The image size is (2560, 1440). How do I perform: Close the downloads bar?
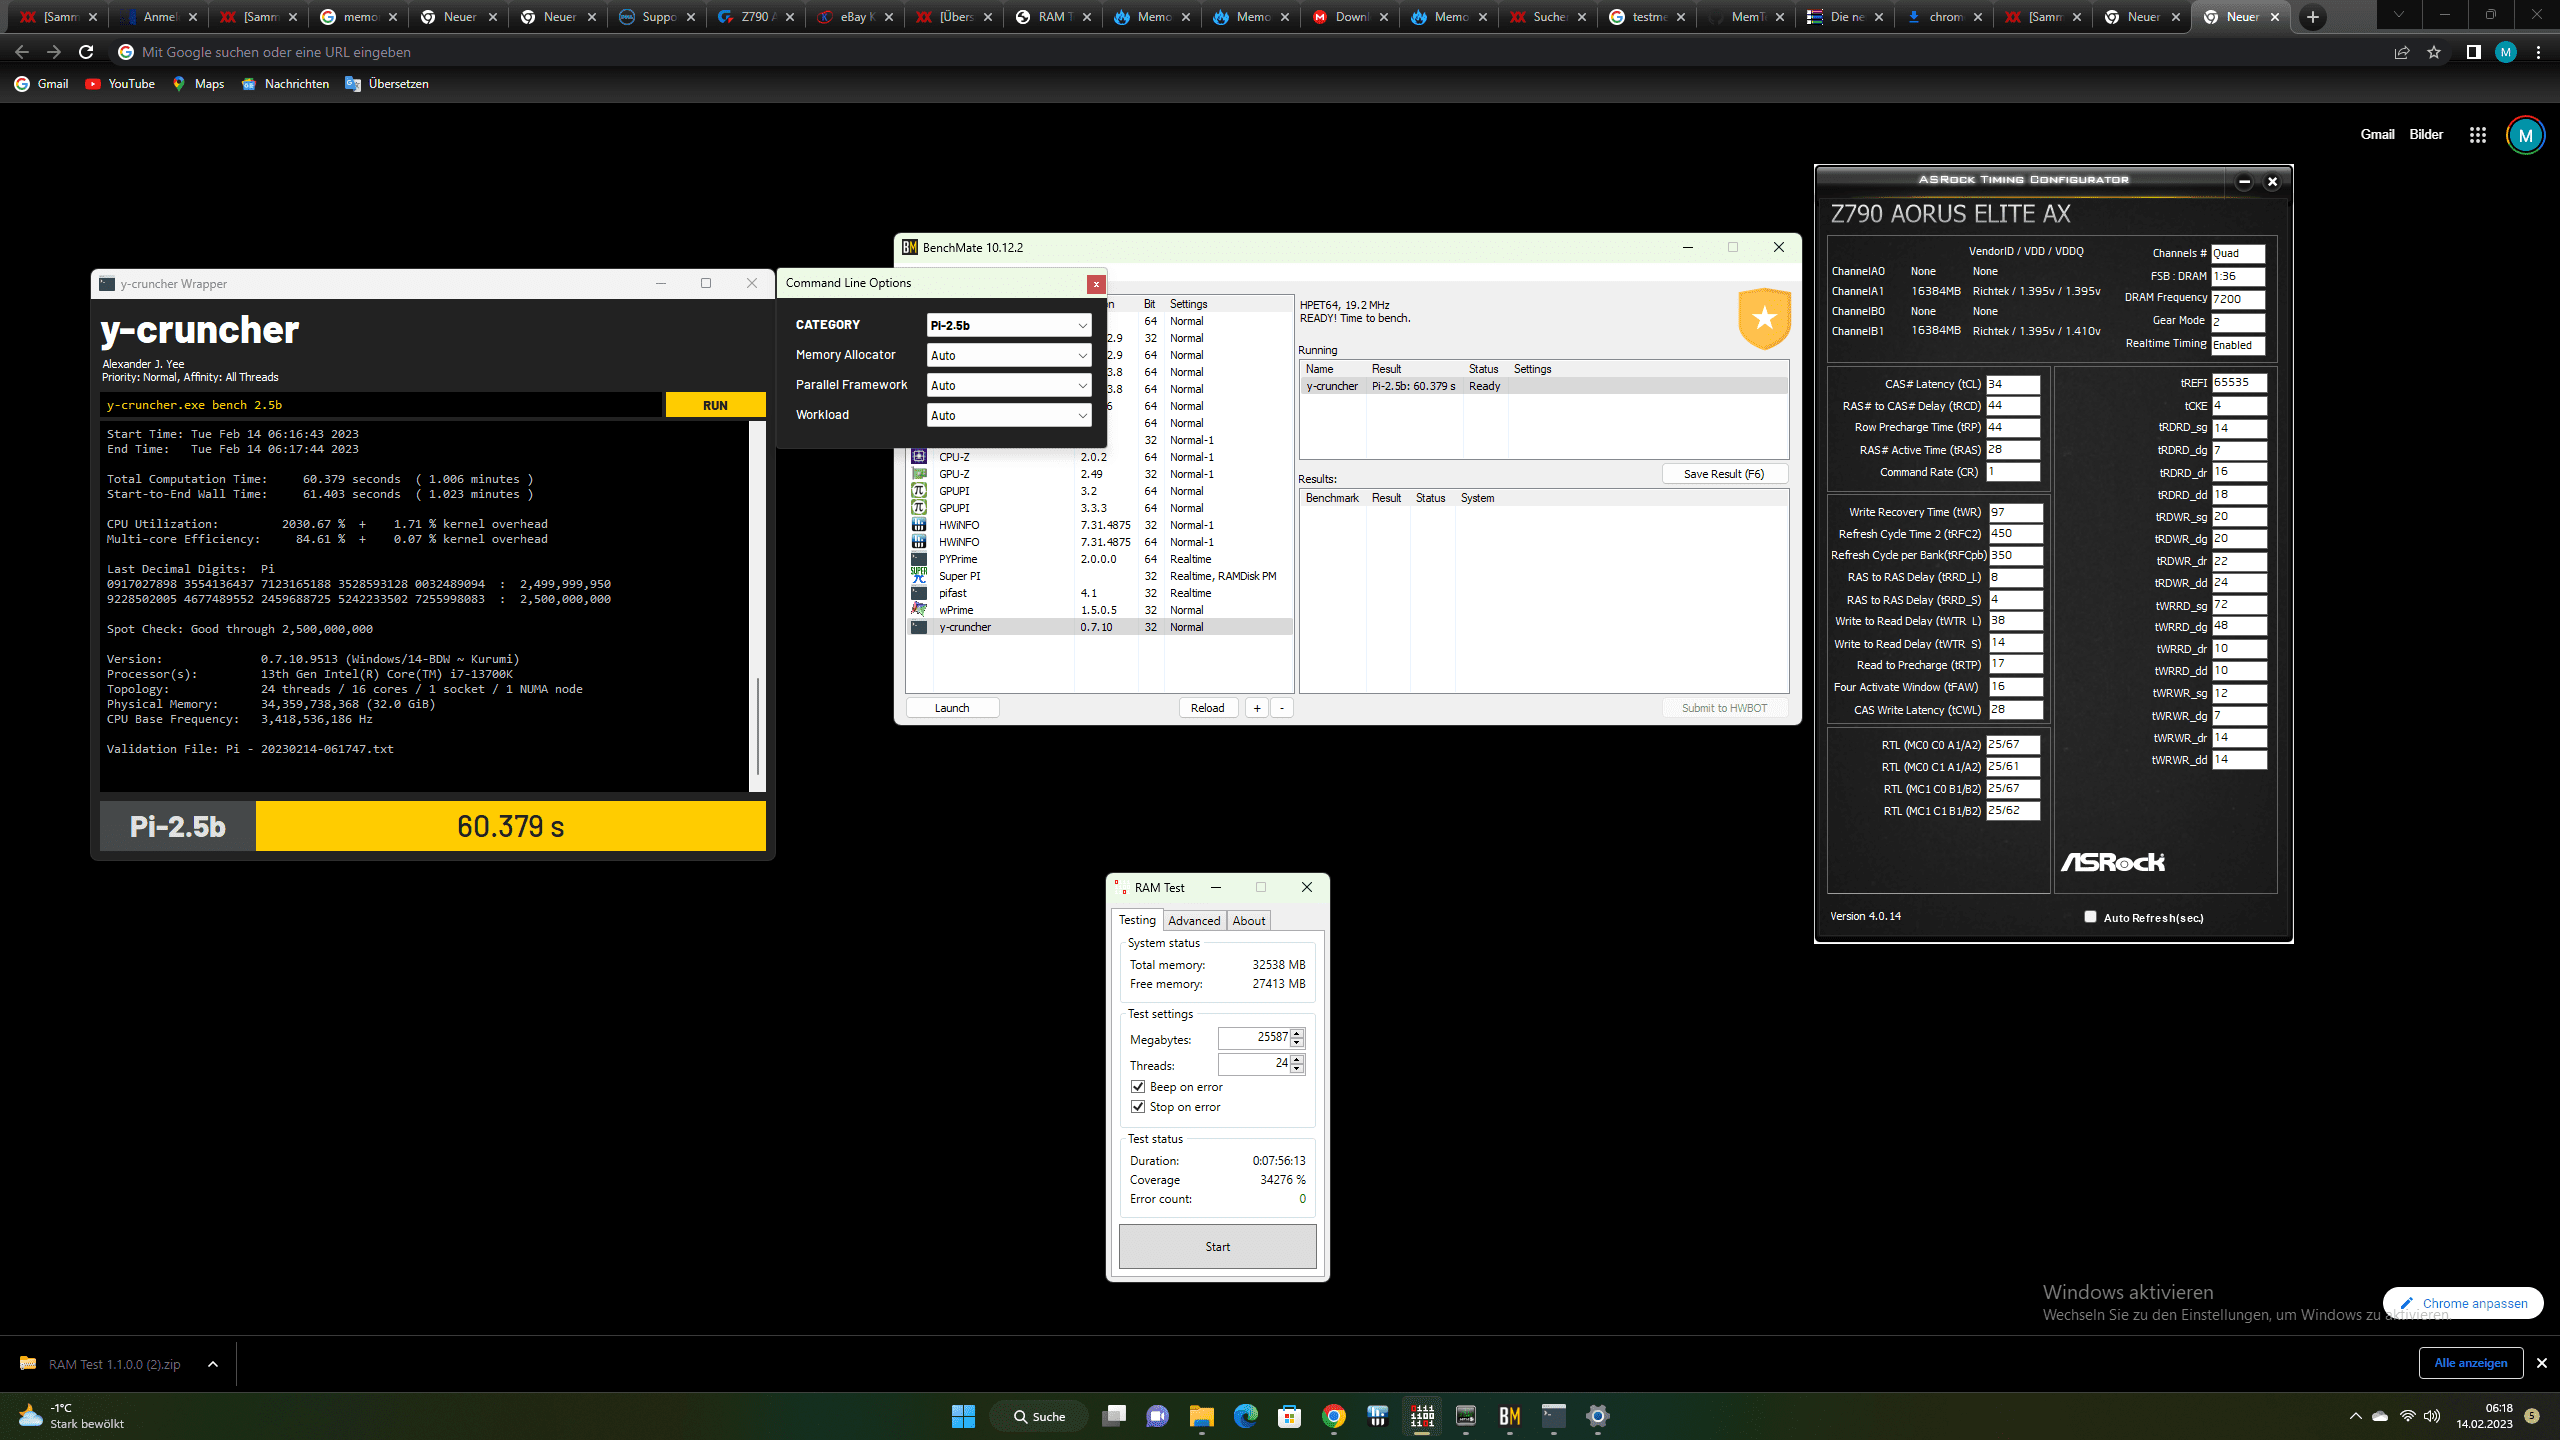coord(2541,1363)
